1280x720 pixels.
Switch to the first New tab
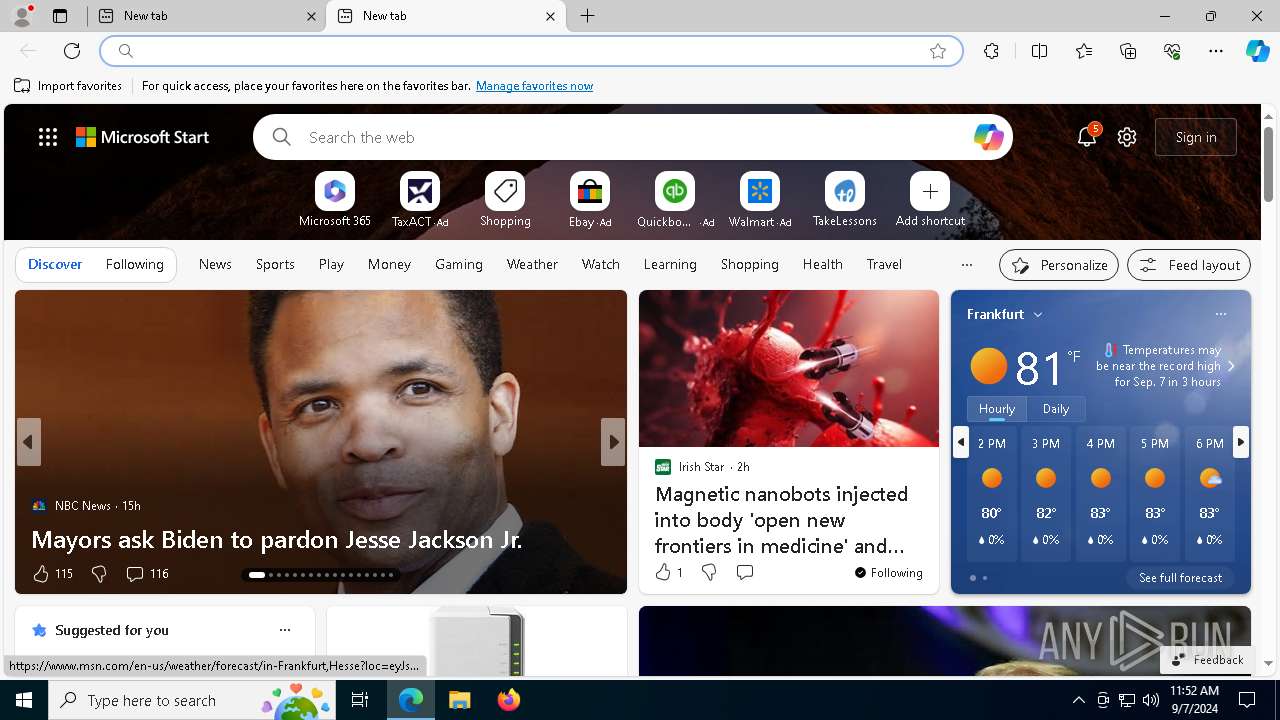click(x=207, y=16)
